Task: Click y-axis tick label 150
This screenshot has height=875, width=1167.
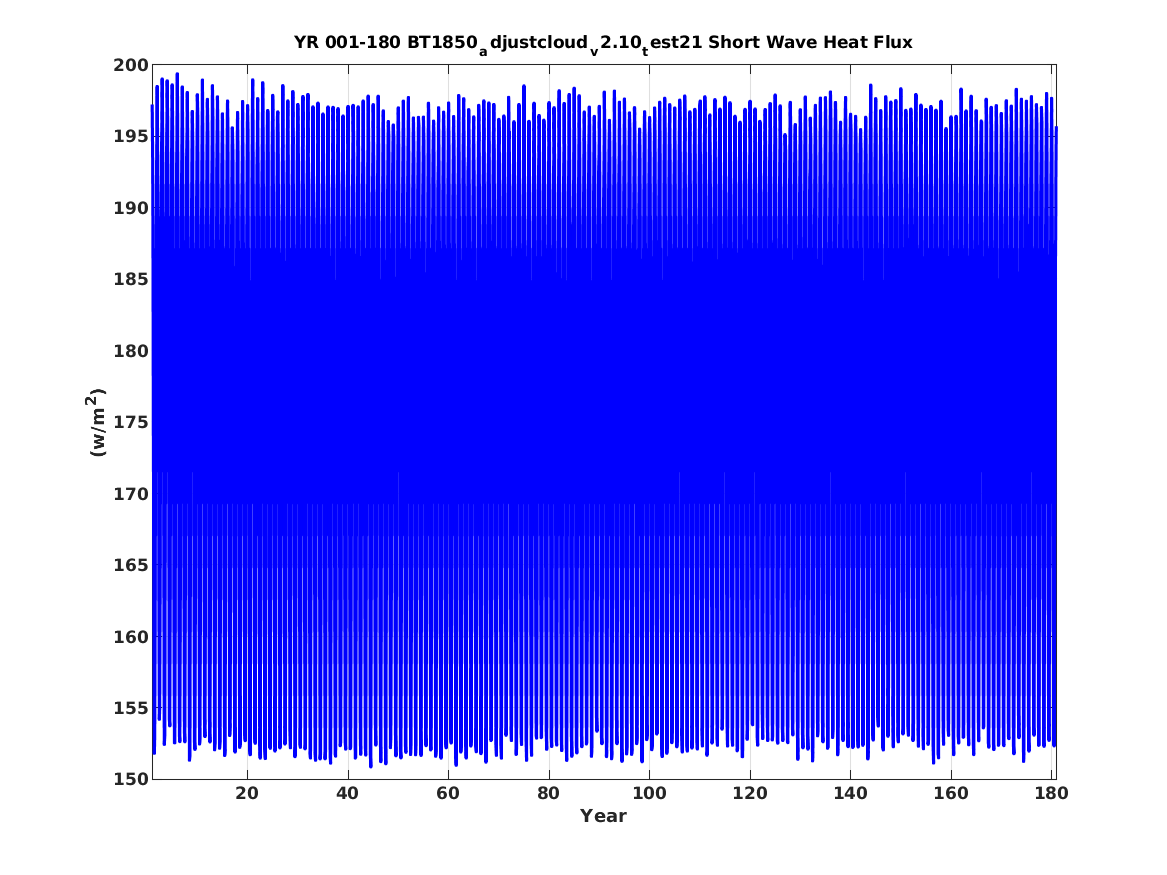Action: pos(131,779)
